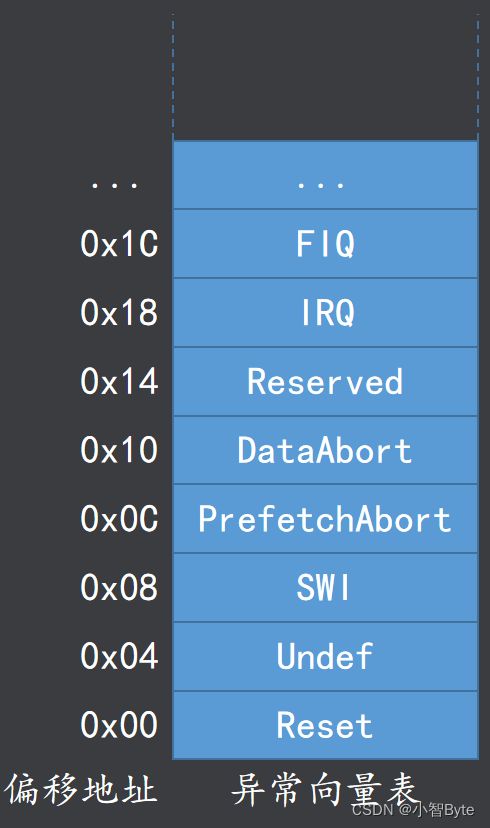
Task: Click the 0x1C offset address
Action: pyautogui.click(x=119, y=244)
